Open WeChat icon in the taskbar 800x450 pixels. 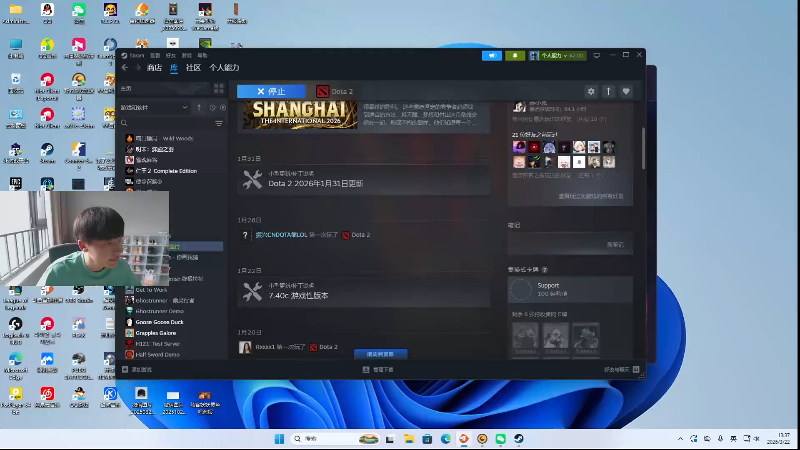[x=501, y=439]
